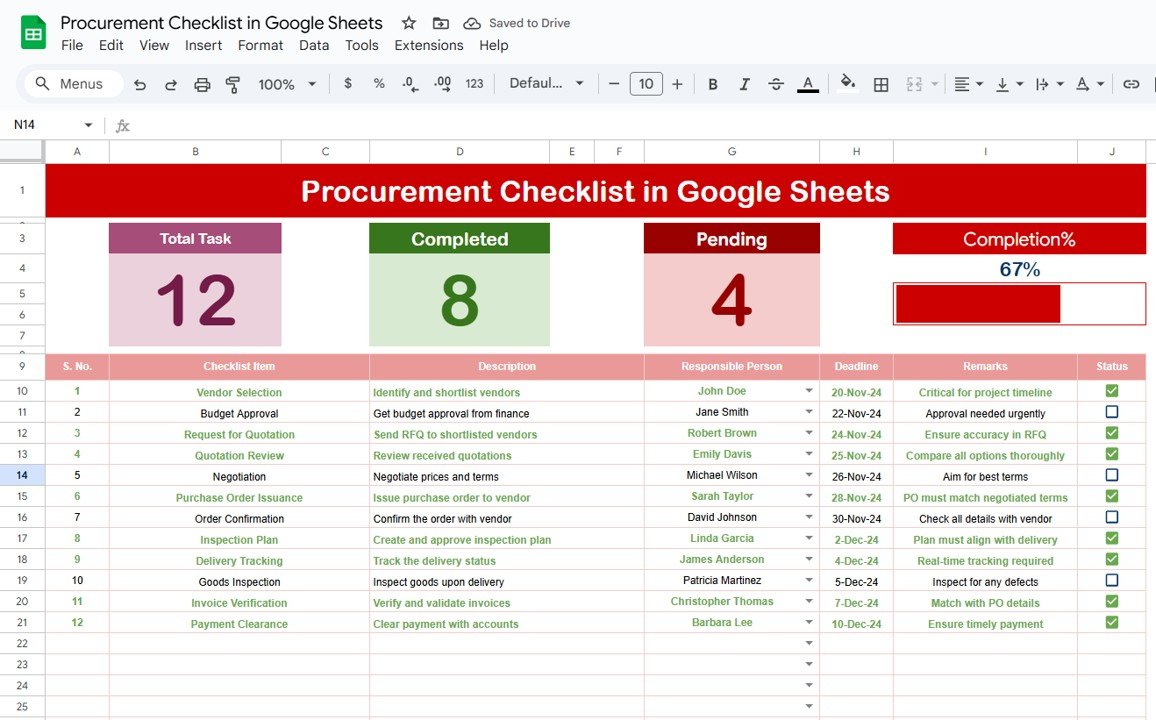Open the 123 more formats button
The height and width of the screenshot is (720, 1156).
(474, 84)
